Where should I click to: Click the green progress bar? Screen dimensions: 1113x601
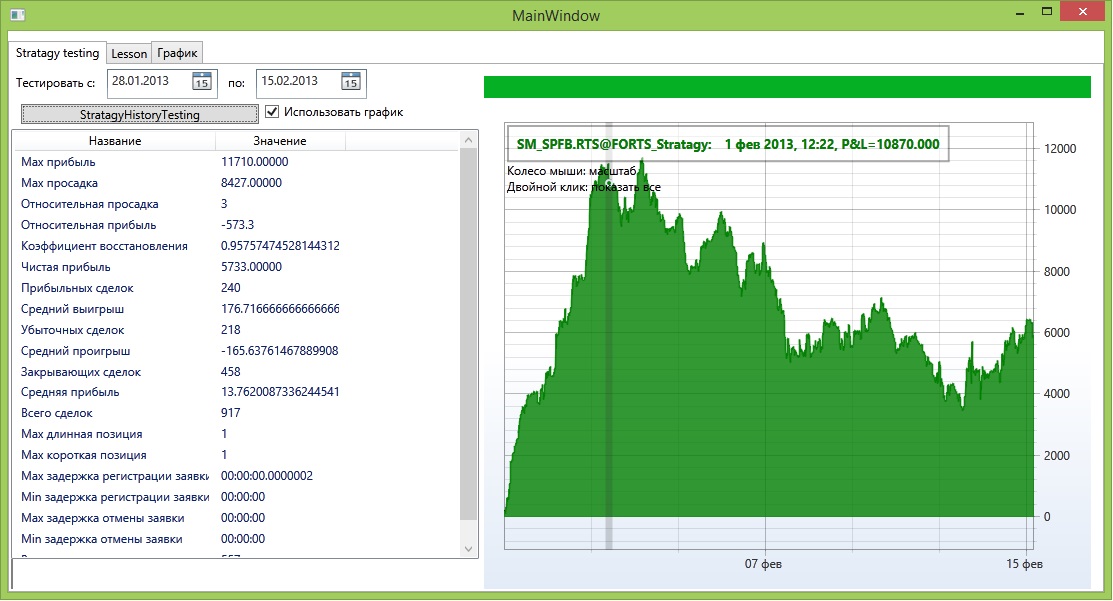click(786, 87)
